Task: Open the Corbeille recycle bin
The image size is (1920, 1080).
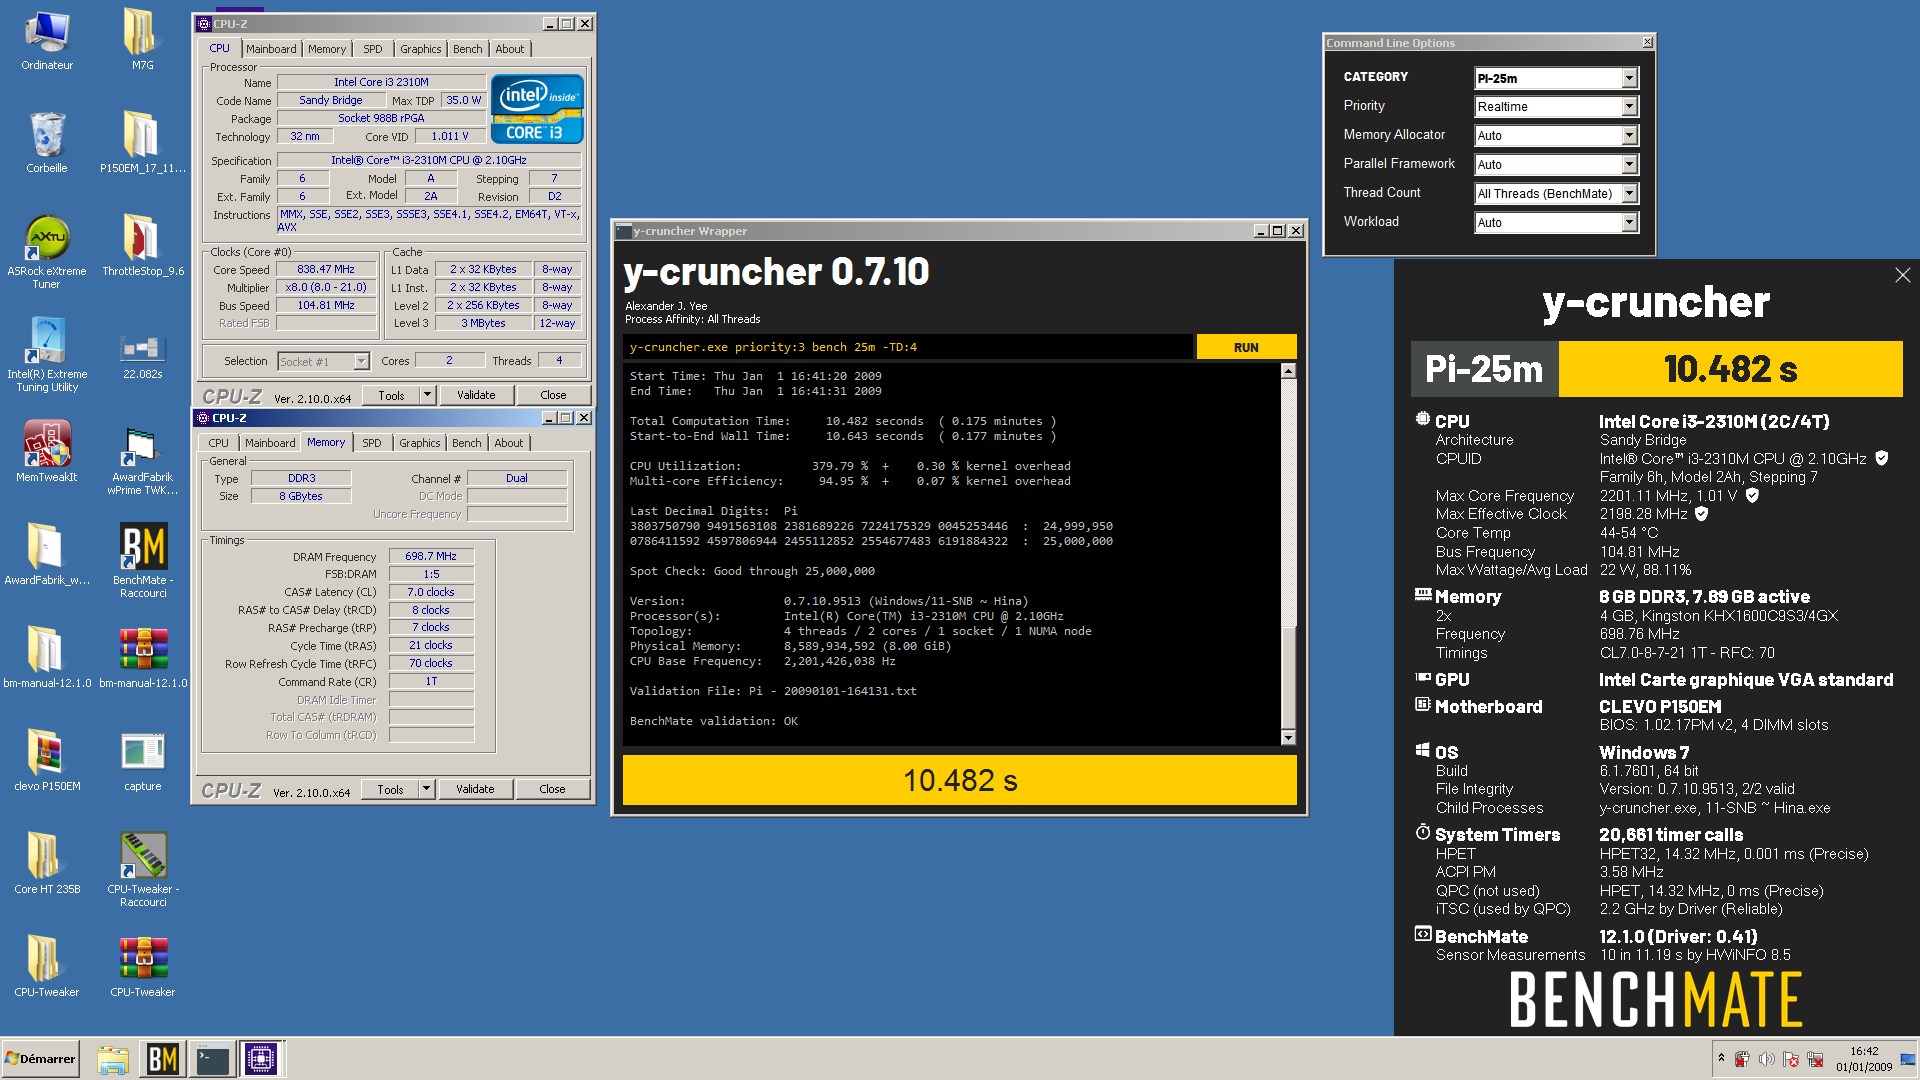Action: pyautogui.click(x=47, y=142)
